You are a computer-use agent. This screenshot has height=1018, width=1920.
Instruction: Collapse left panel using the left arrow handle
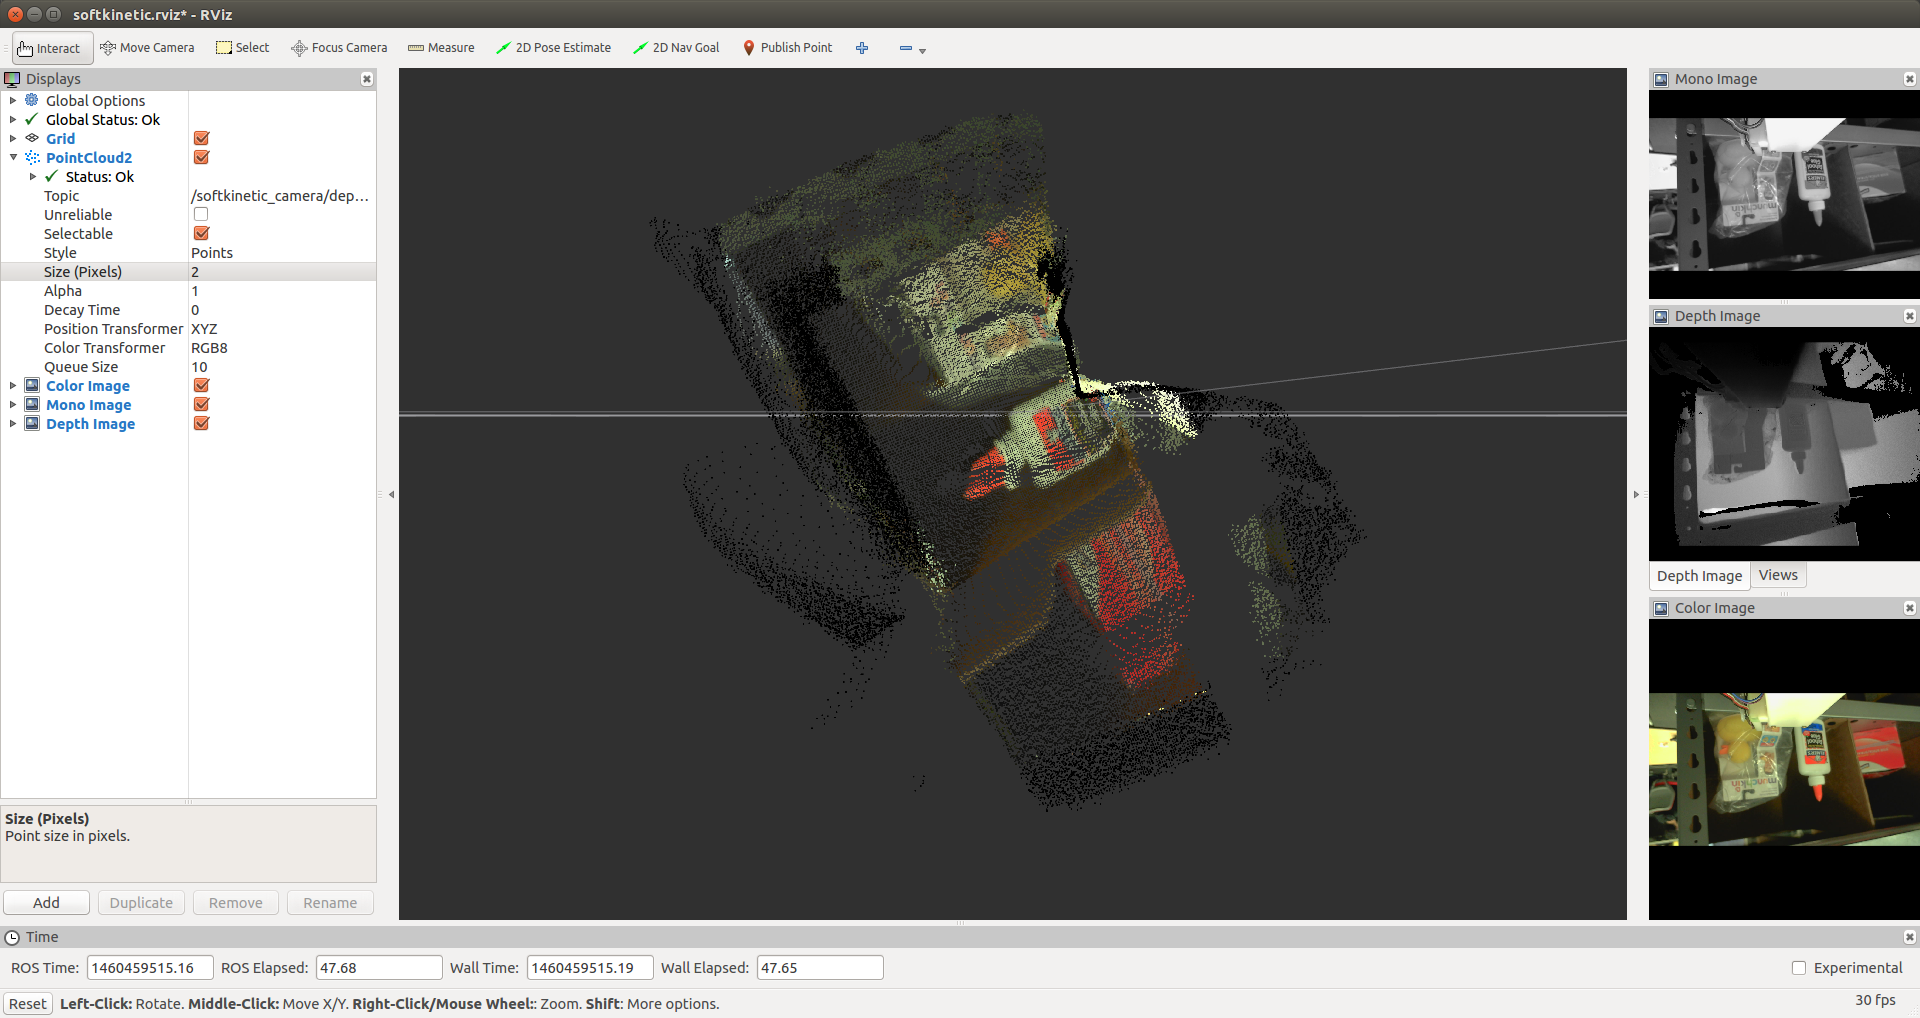(391, 494)
